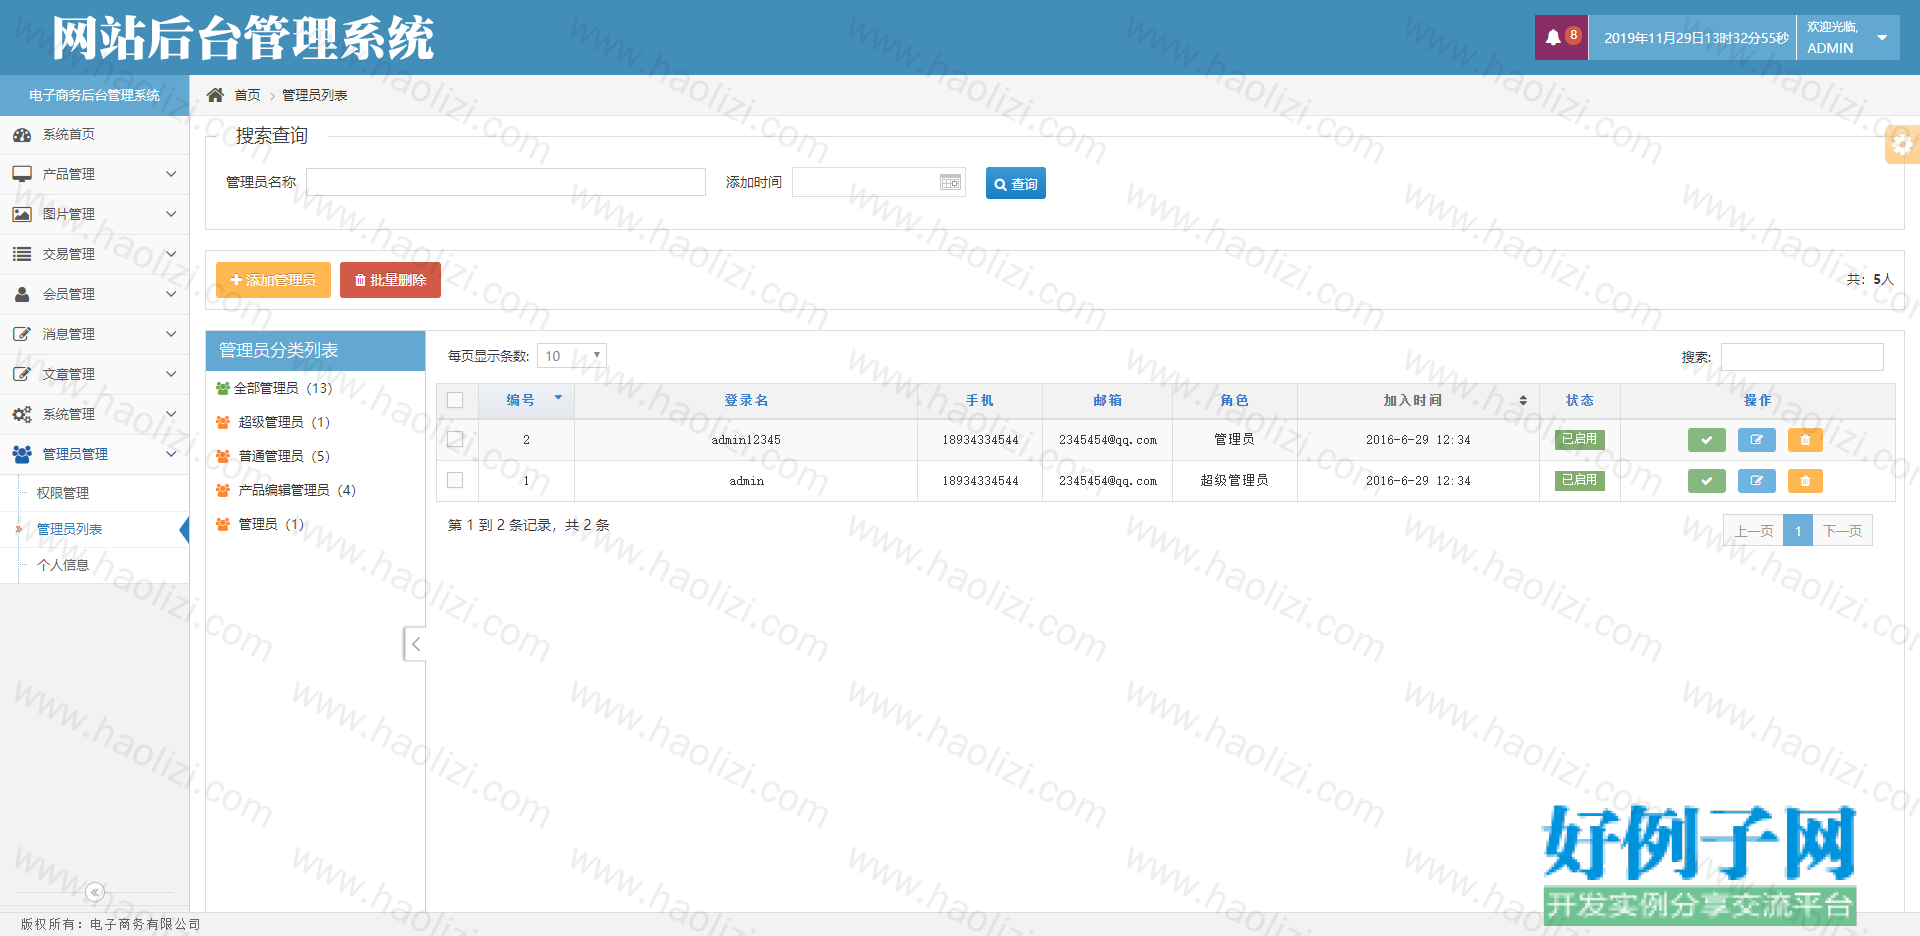Open the notification bell with badge 8
The image size is (1920, 936).
pyautogui.click(x=1561, y=38)
